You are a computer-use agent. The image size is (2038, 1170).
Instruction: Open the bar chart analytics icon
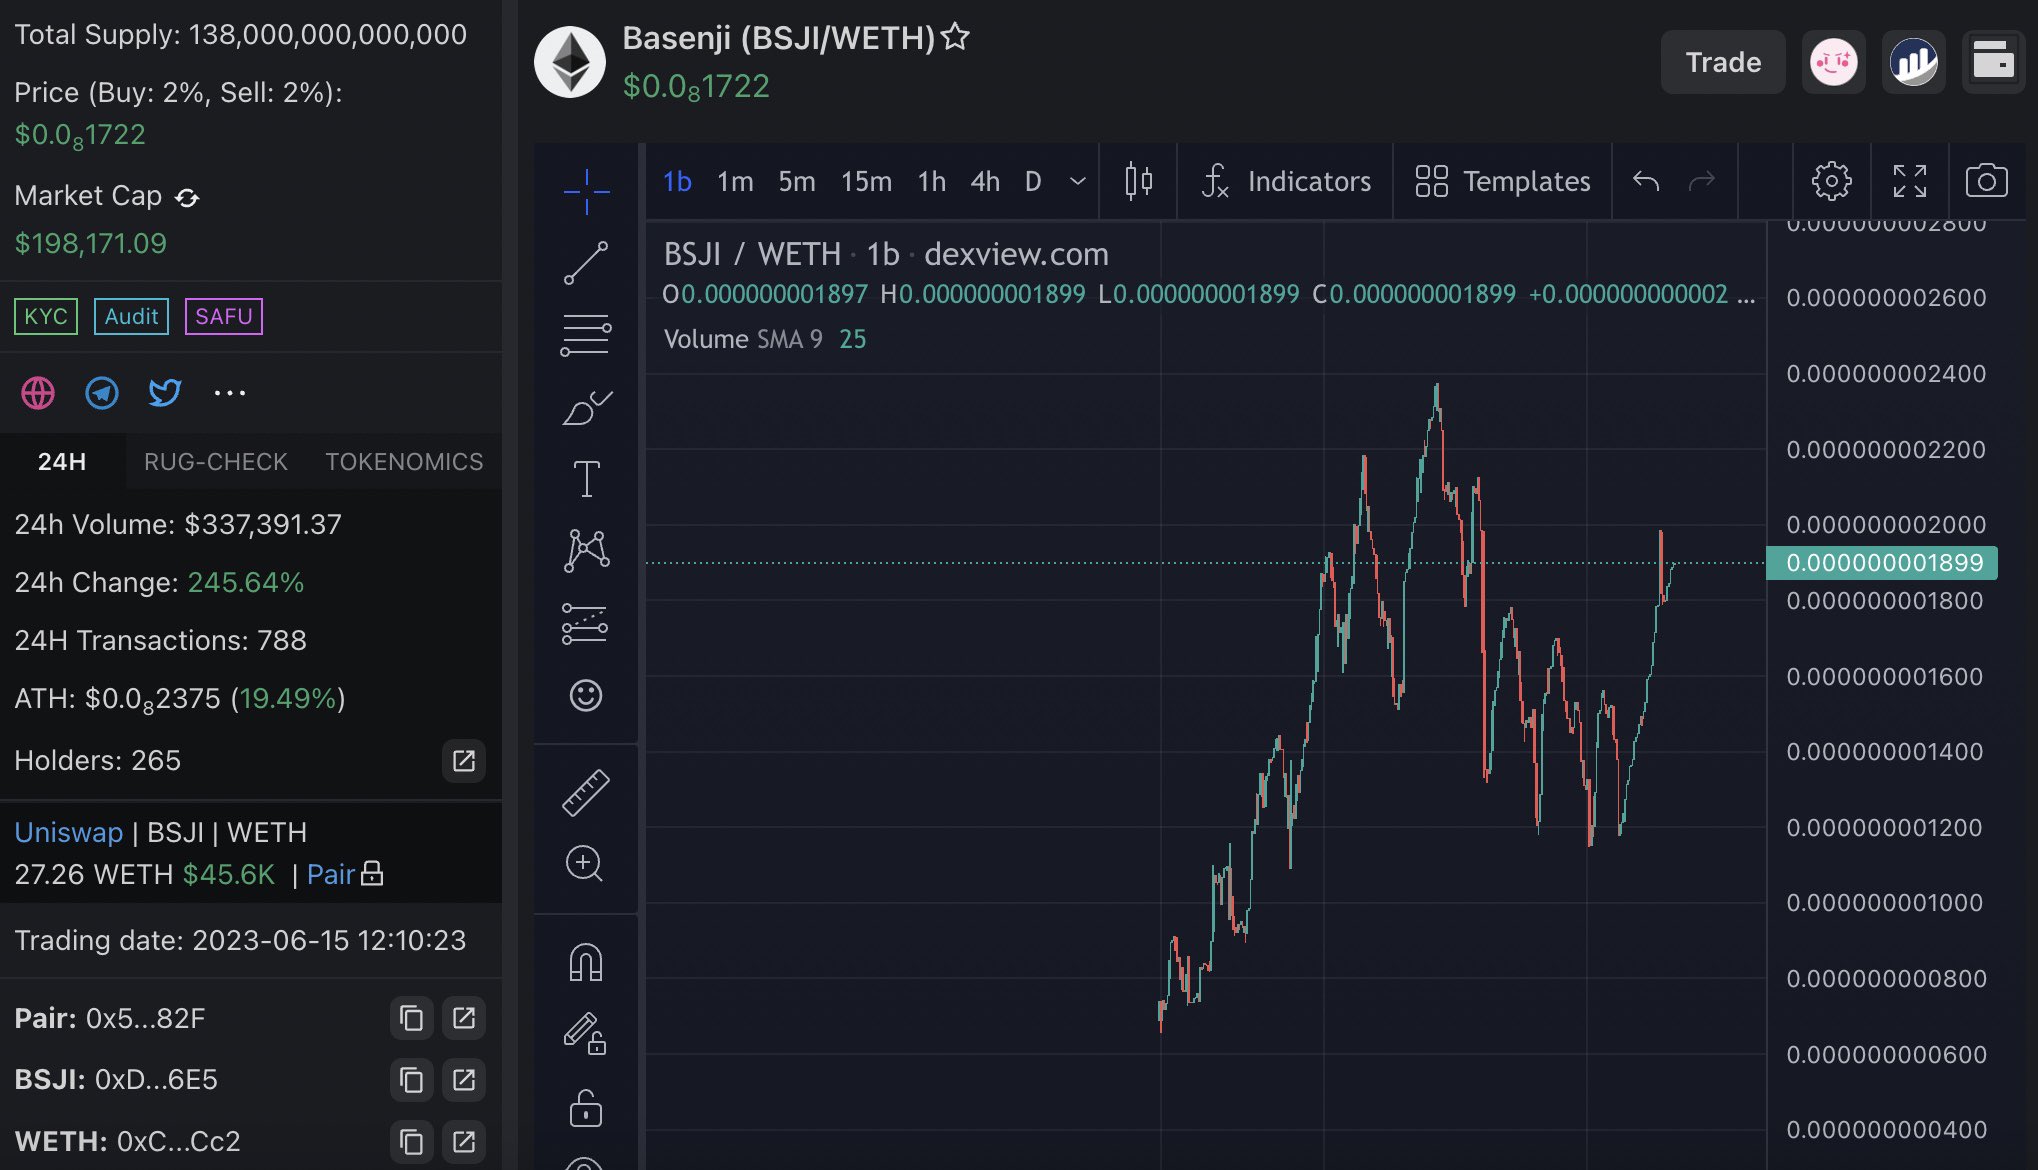(1914, 62)
